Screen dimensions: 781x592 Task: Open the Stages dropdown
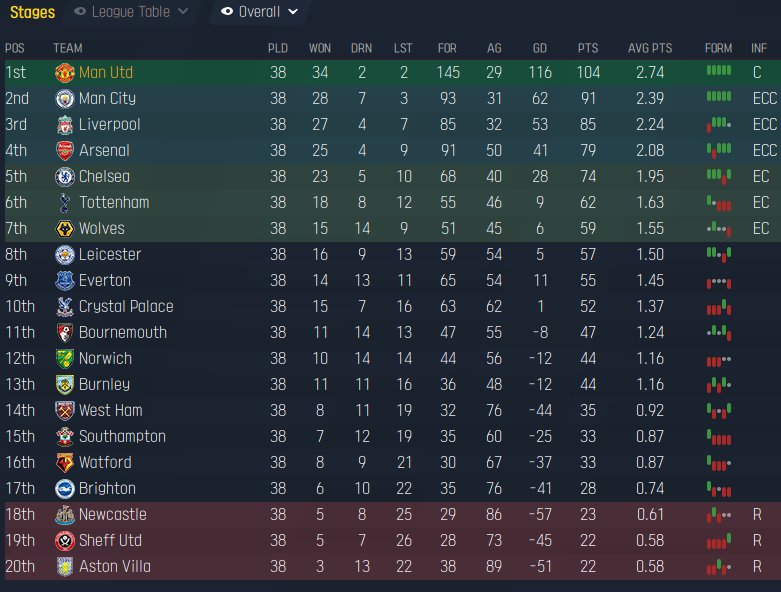[32, 12]
